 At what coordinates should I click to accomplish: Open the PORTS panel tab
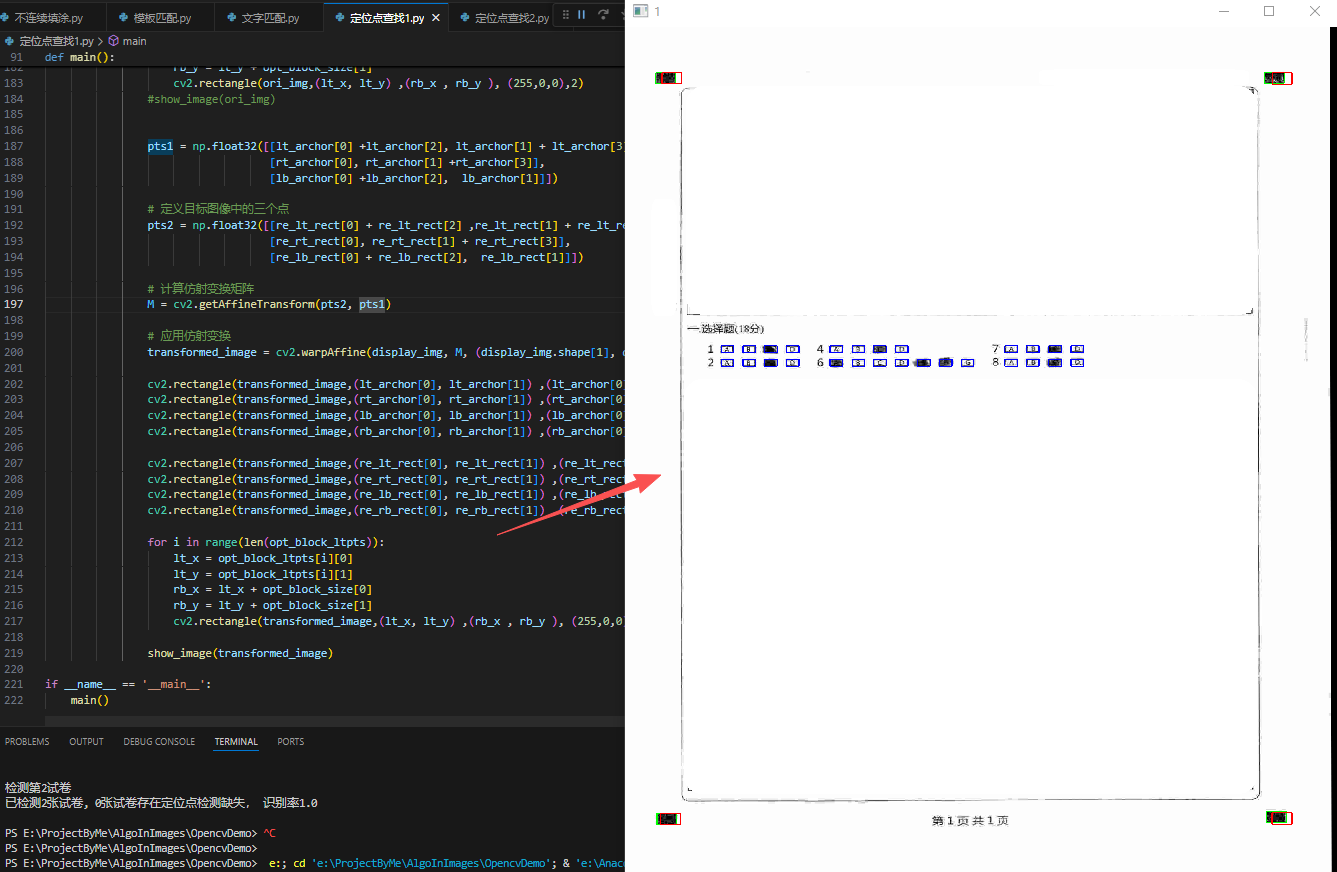291,742
